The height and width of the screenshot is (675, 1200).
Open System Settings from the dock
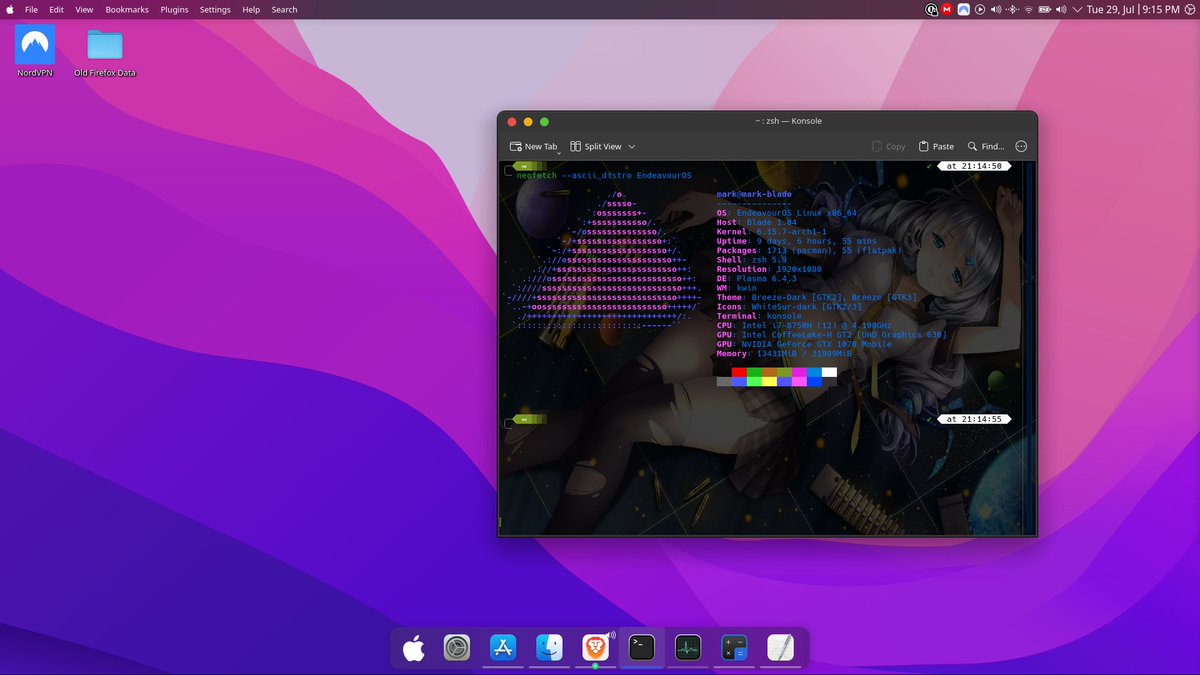click(x=457, y=648)
